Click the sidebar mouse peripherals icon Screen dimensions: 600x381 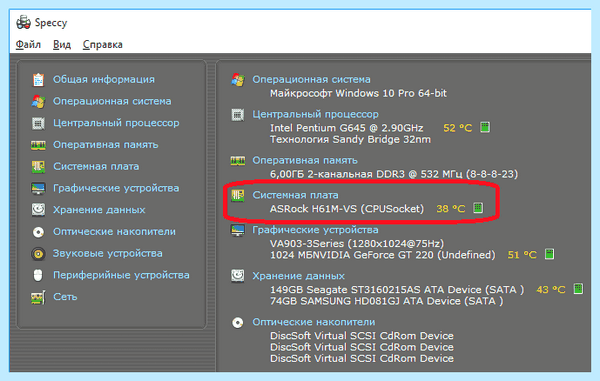coord(38,275)
